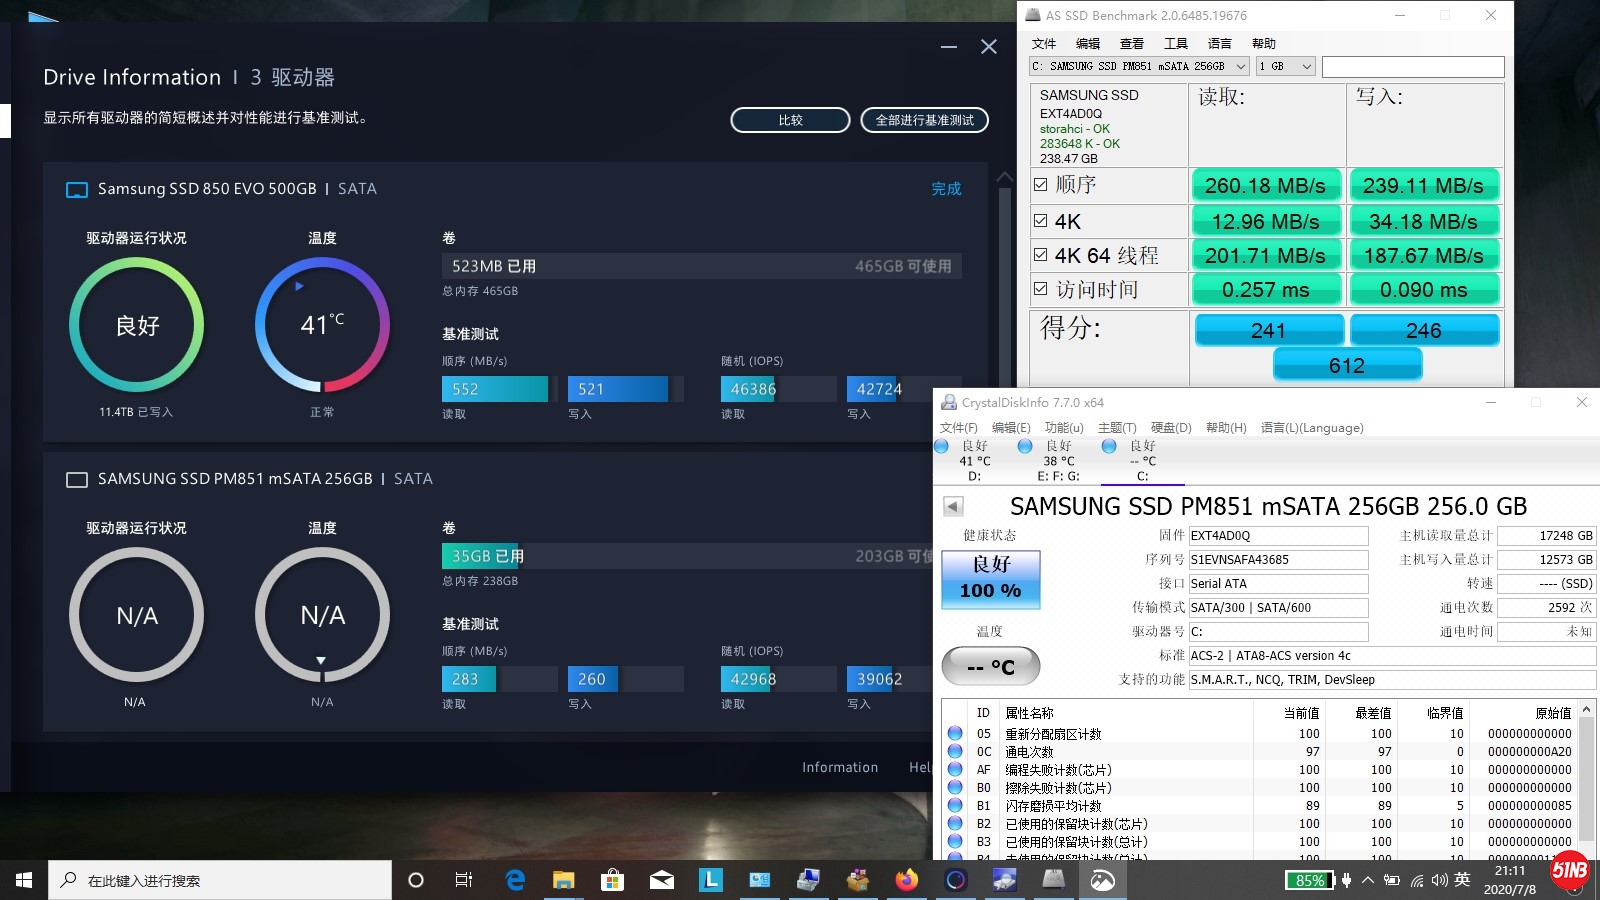Open 语言(L)(Language) menu in CrystalDiskInfo
This screenshot has height=900, width=1600.
[x=1312, y=428]
